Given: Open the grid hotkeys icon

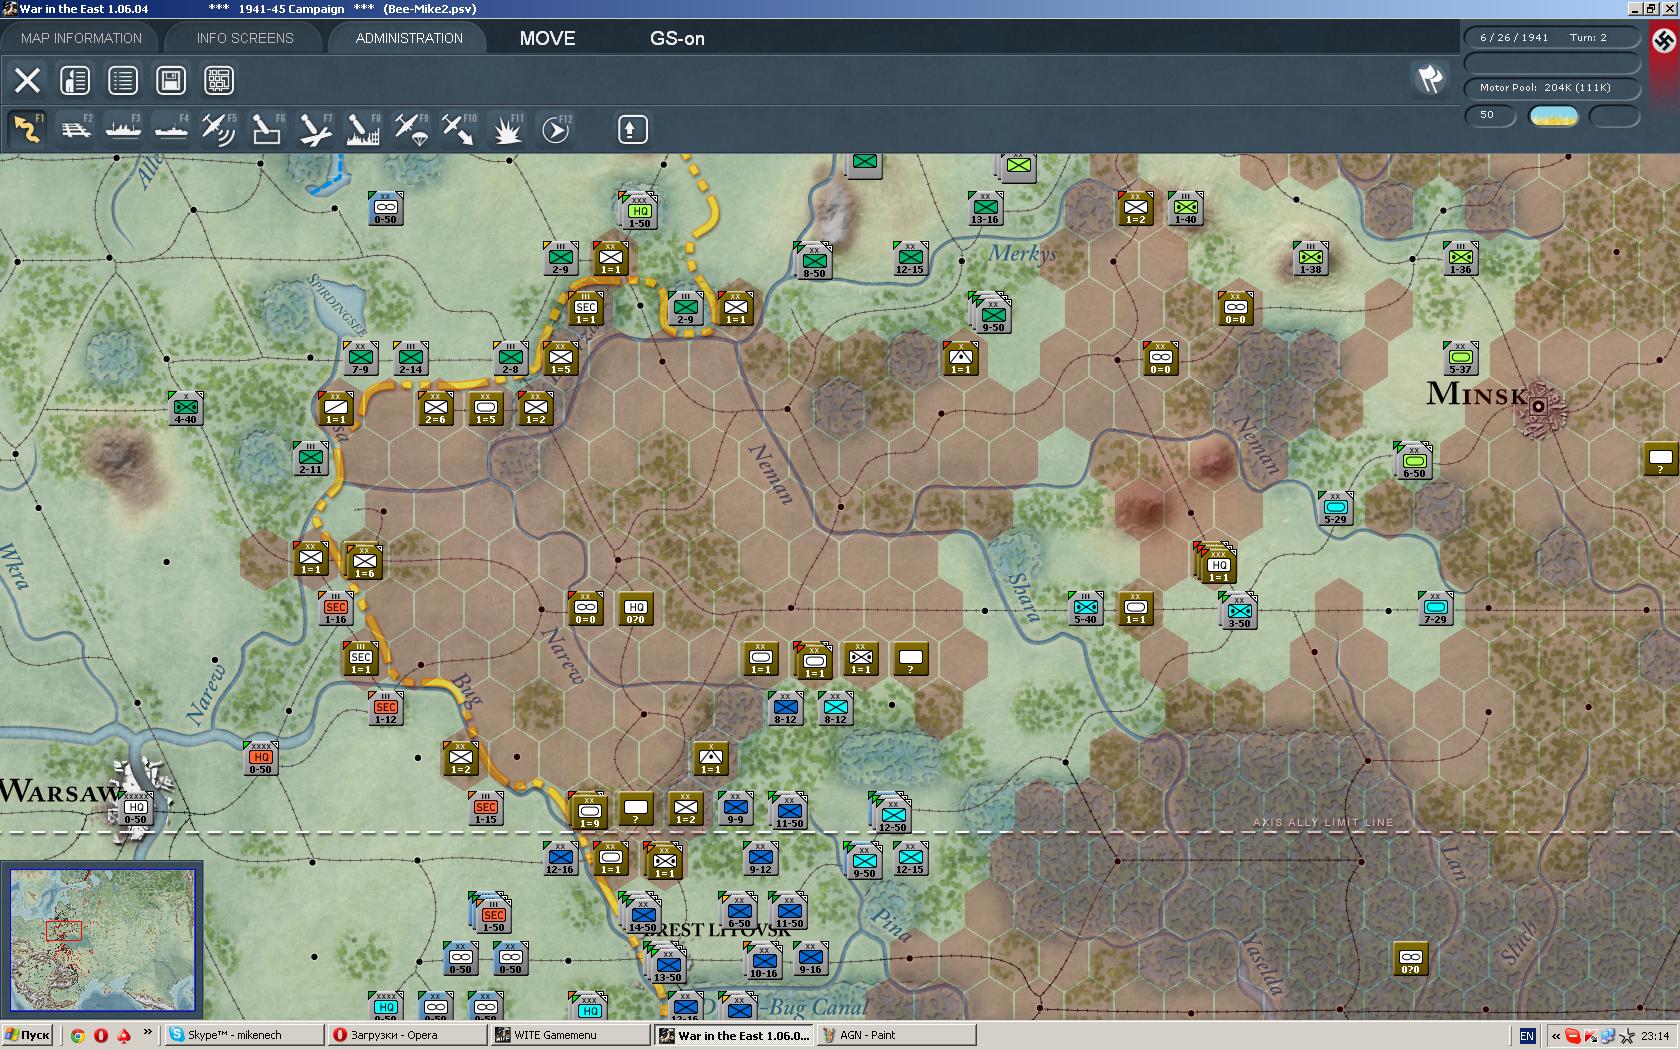Looking at the screenshot, I should click(x=219, y=80).
